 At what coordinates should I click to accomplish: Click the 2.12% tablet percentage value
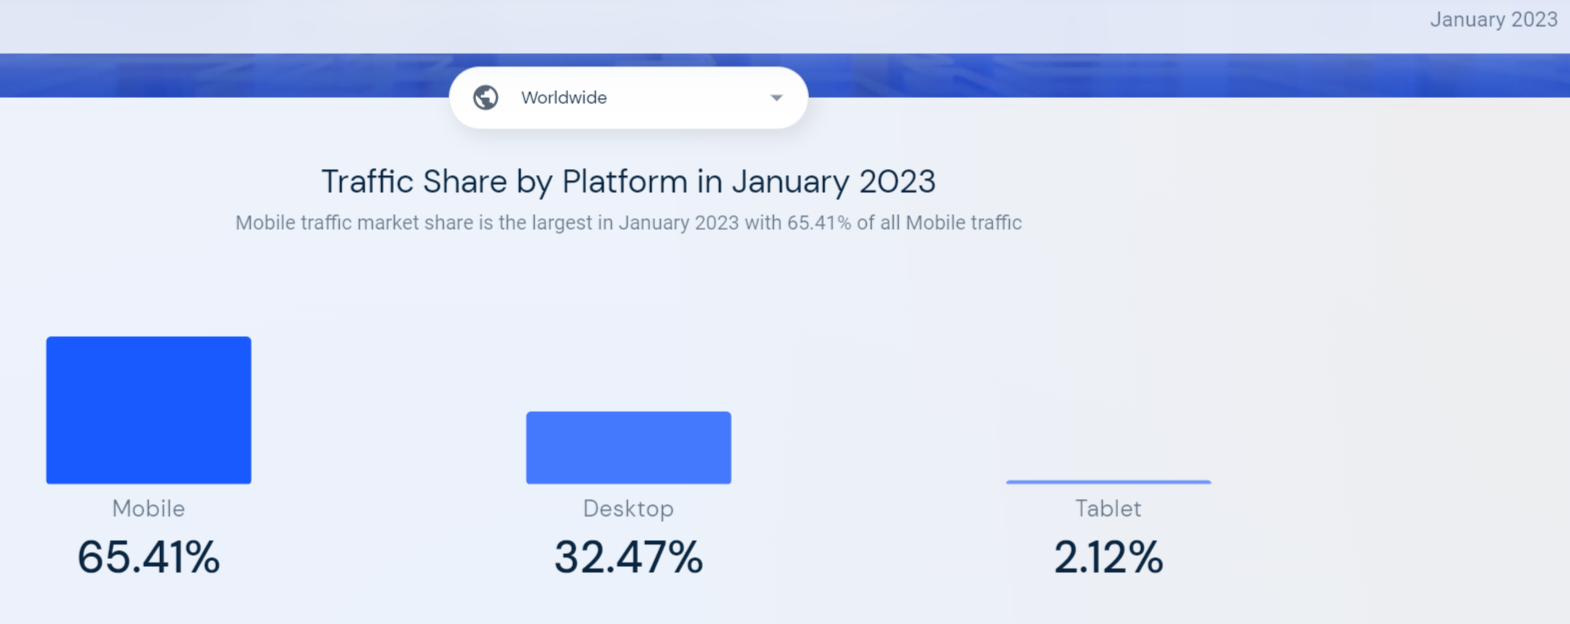tap(1108, 557)
